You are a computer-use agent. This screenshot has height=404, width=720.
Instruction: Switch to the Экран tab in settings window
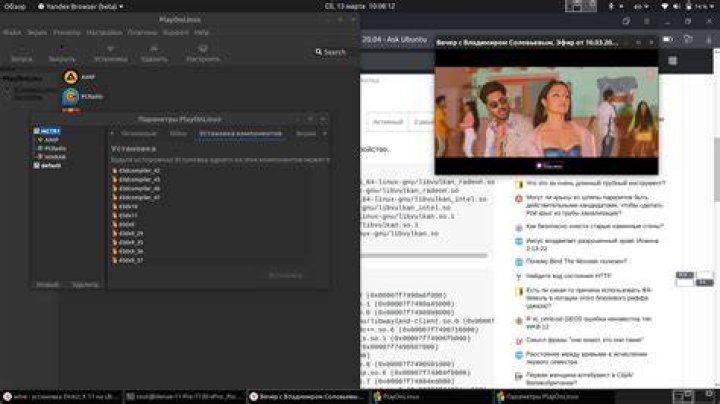click(x=306, y=134)
